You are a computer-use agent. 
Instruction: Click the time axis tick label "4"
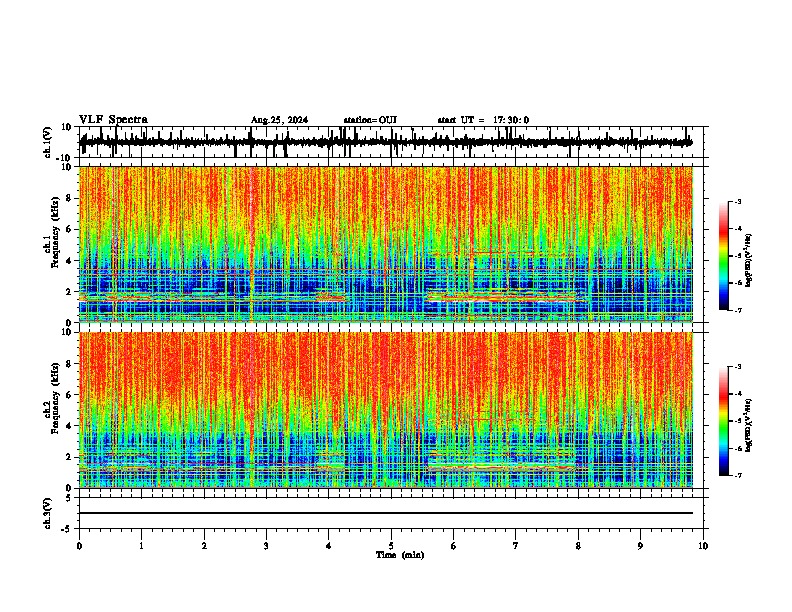click(329, 546)
